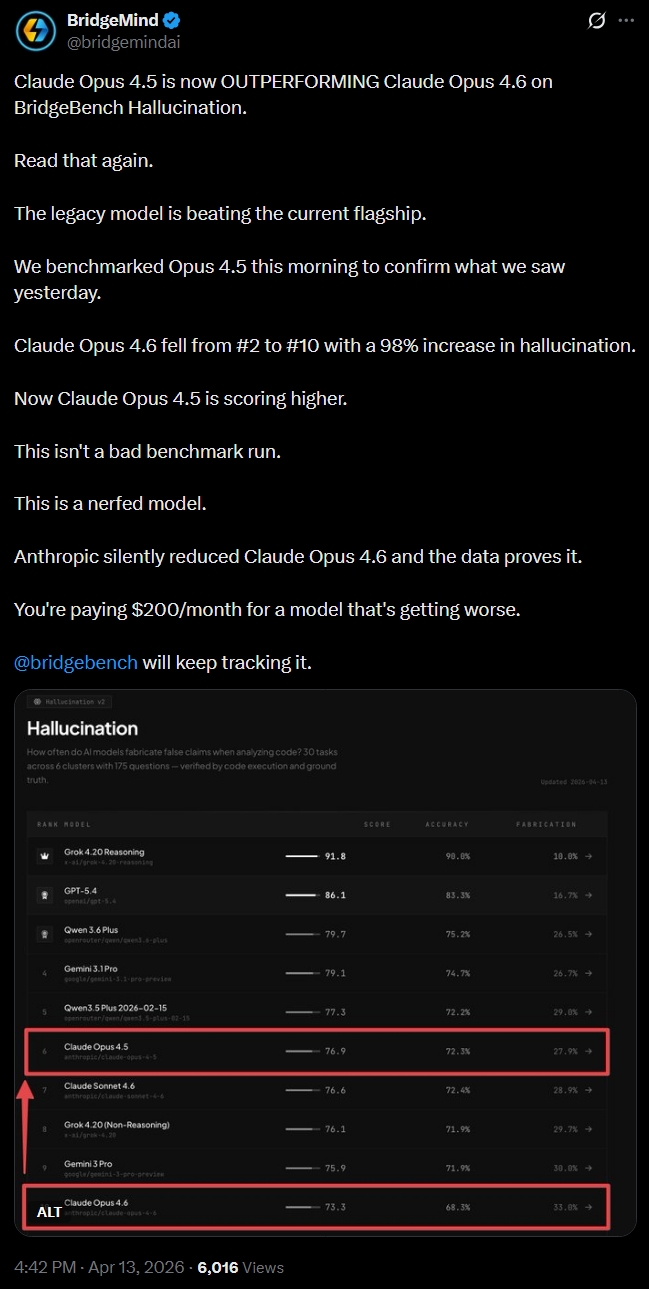Open the 4:42 PM Apr 13, 2026 timestamp
This screenshot has height=1289, width=649.
(99, 1267)
